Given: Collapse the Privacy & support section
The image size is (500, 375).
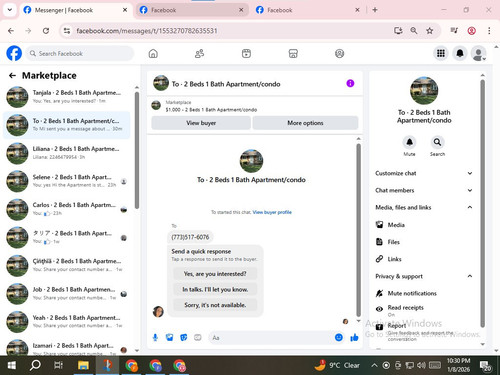Looking at the screenshot, I should pos(423,276).
